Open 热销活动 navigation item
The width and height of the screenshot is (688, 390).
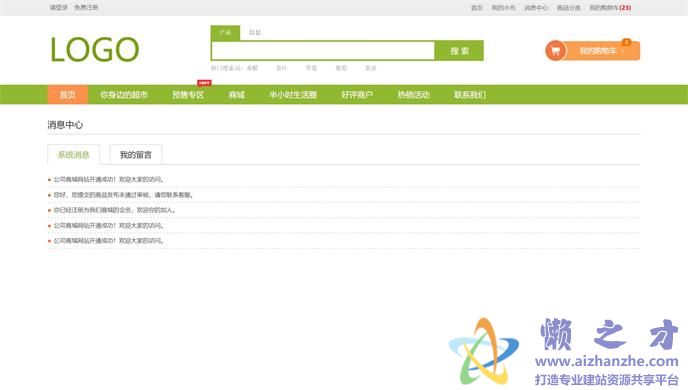(413, 95)
